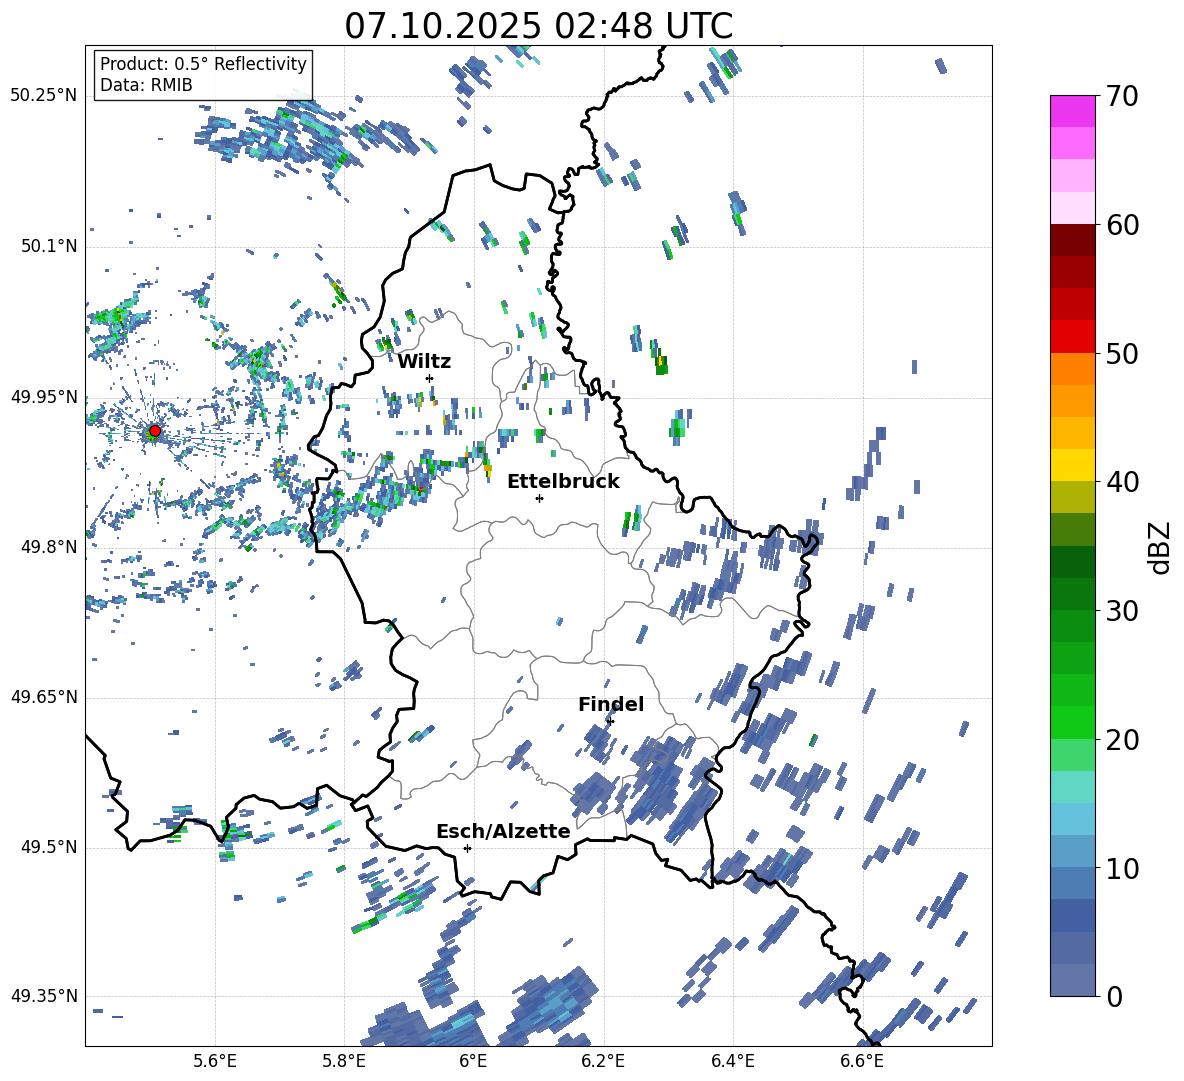Click the 0 tick label on colorbar
Screen dimensions: 1184x1081
click(x=1113, y=997)
